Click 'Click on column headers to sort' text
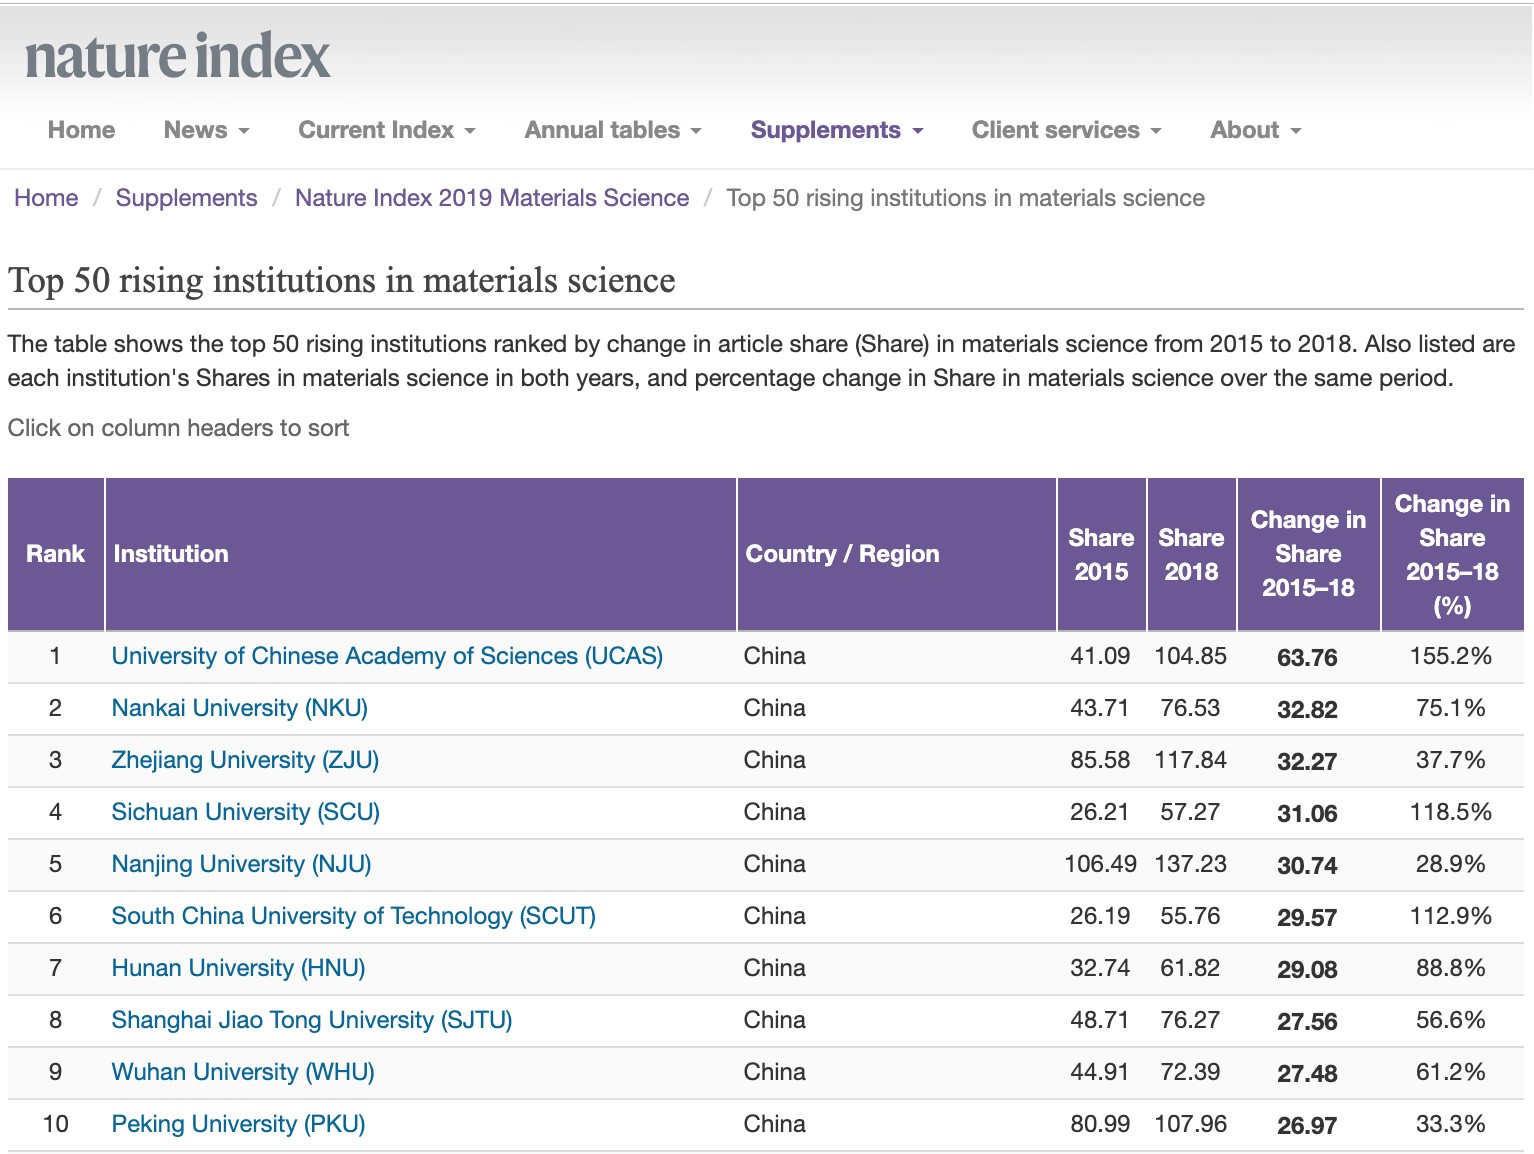The width and height of the screenshot is (1534, 1154). pos(179,428)
